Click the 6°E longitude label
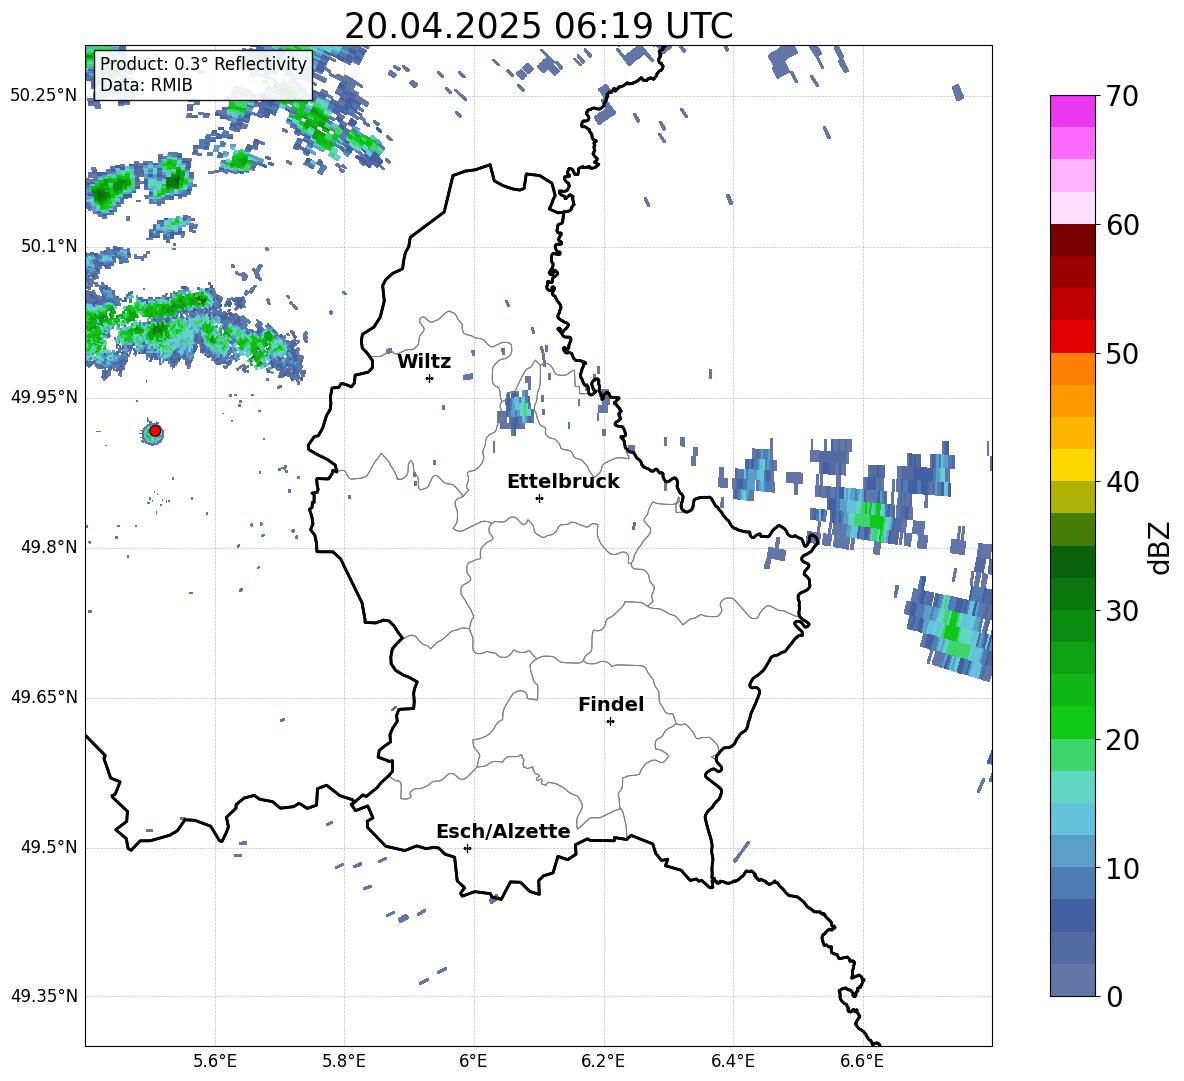1184x1081 pixels. (473, 1061)
